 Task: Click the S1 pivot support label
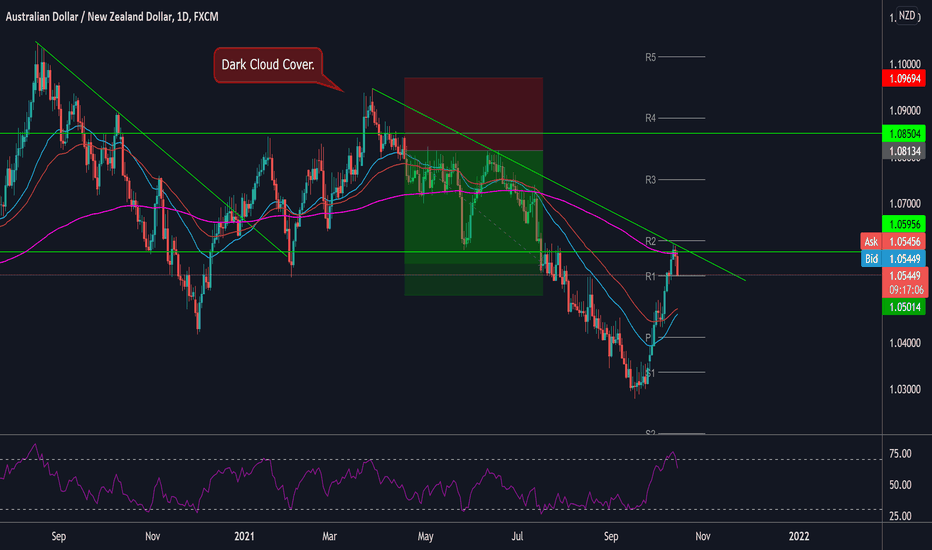(651, 373)
